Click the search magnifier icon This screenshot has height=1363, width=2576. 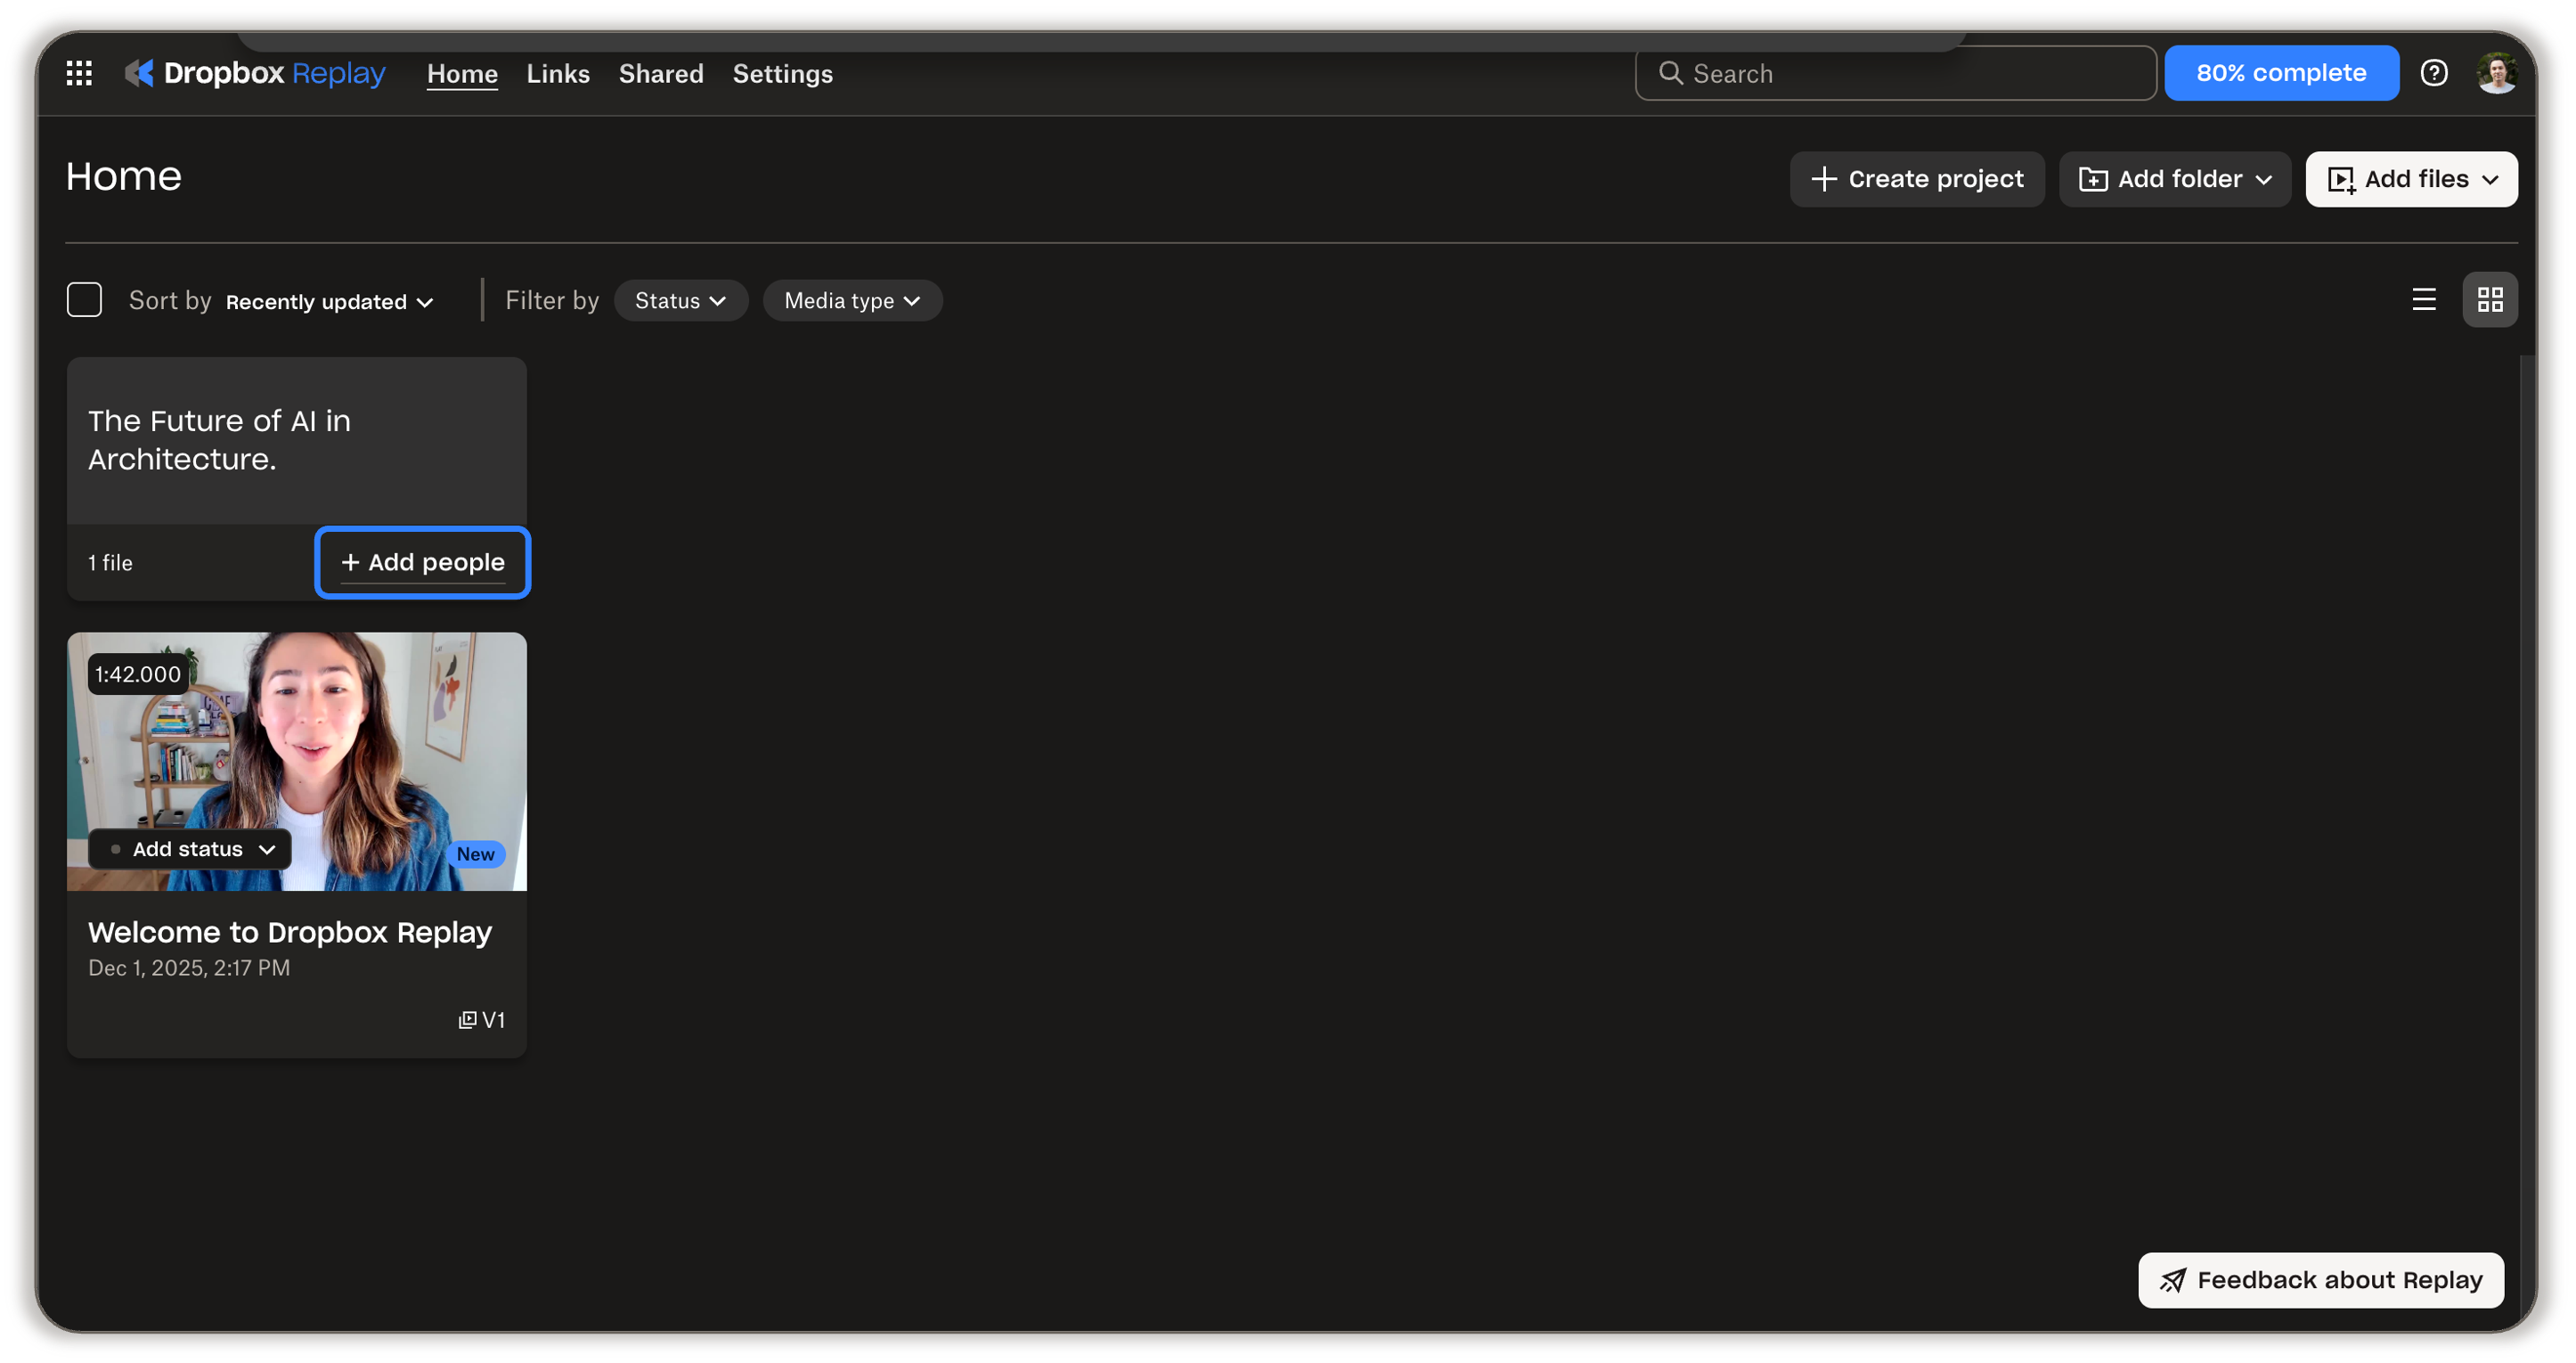click(1670, 73)
